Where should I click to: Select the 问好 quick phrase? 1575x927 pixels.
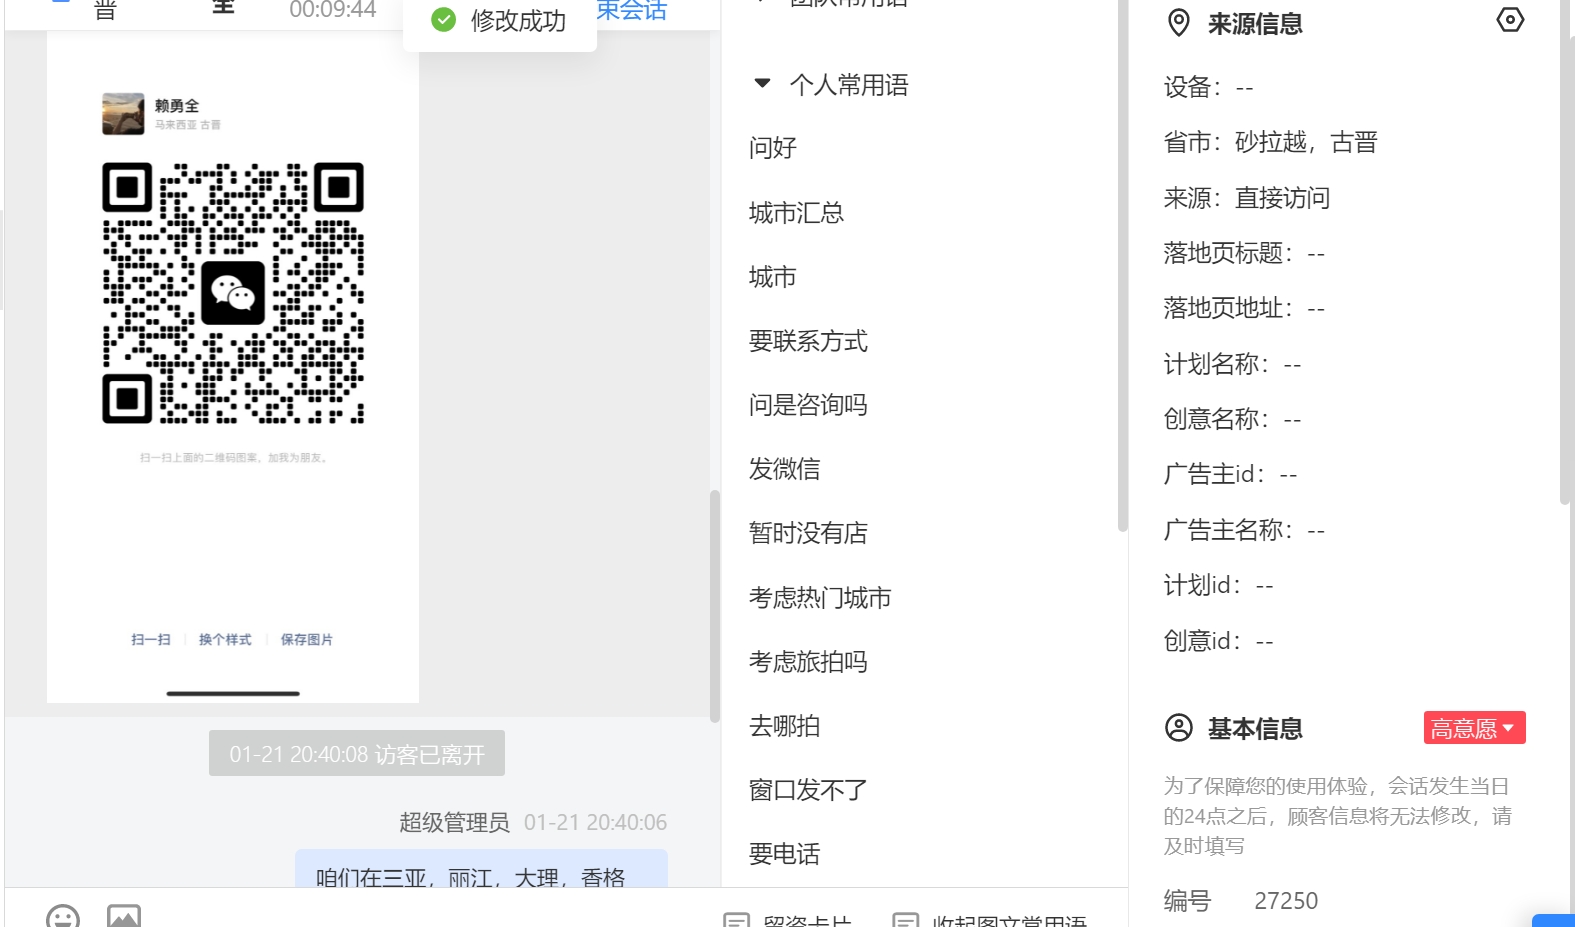click(773, 148)
